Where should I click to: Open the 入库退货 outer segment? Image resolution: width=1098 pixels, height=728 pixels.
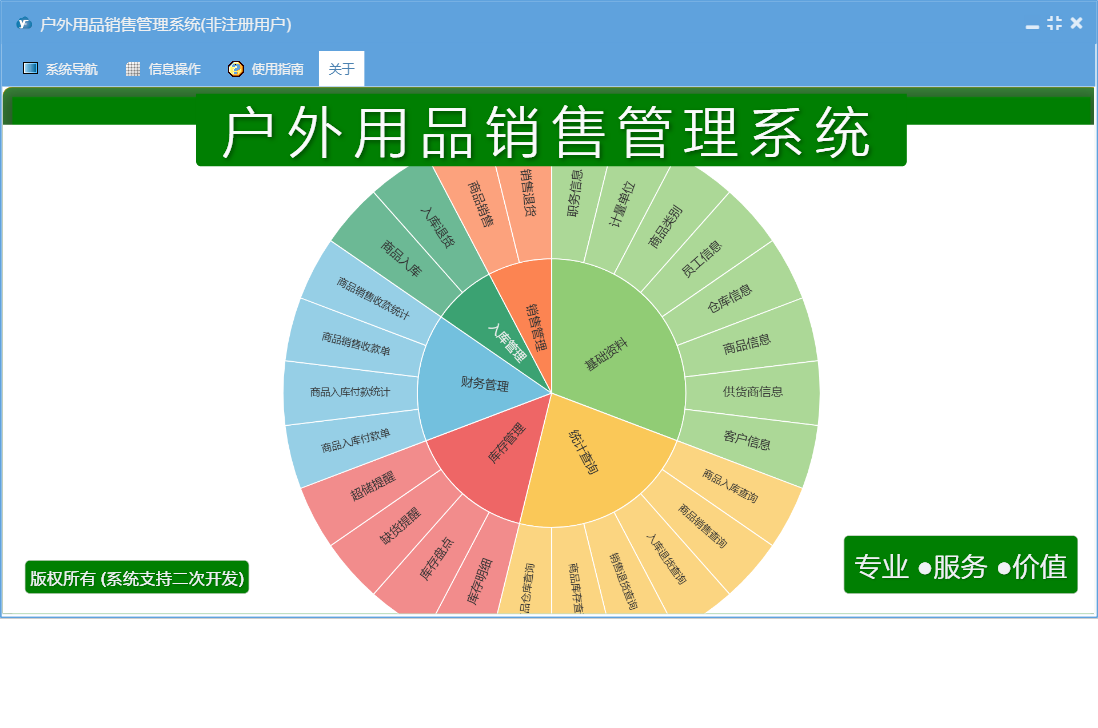[x=437, y=228]
